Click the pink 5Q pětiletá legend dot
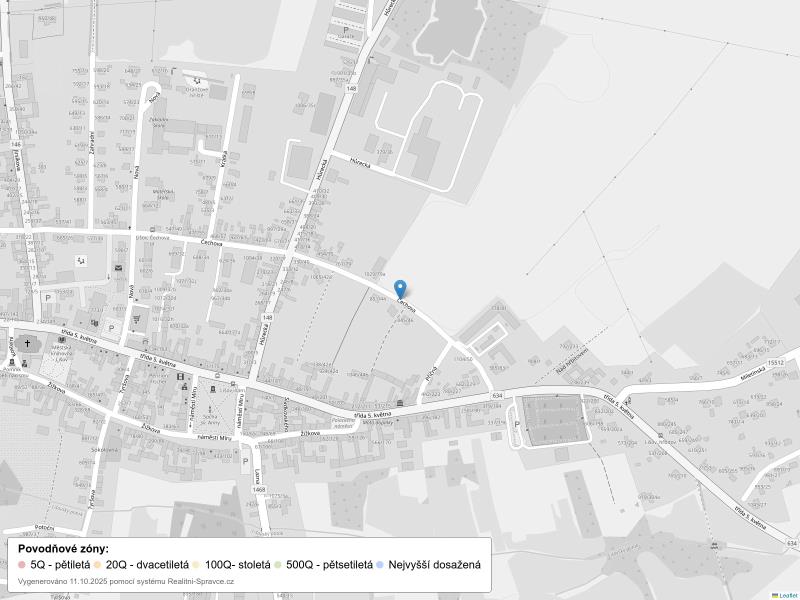 coord(22,565)
